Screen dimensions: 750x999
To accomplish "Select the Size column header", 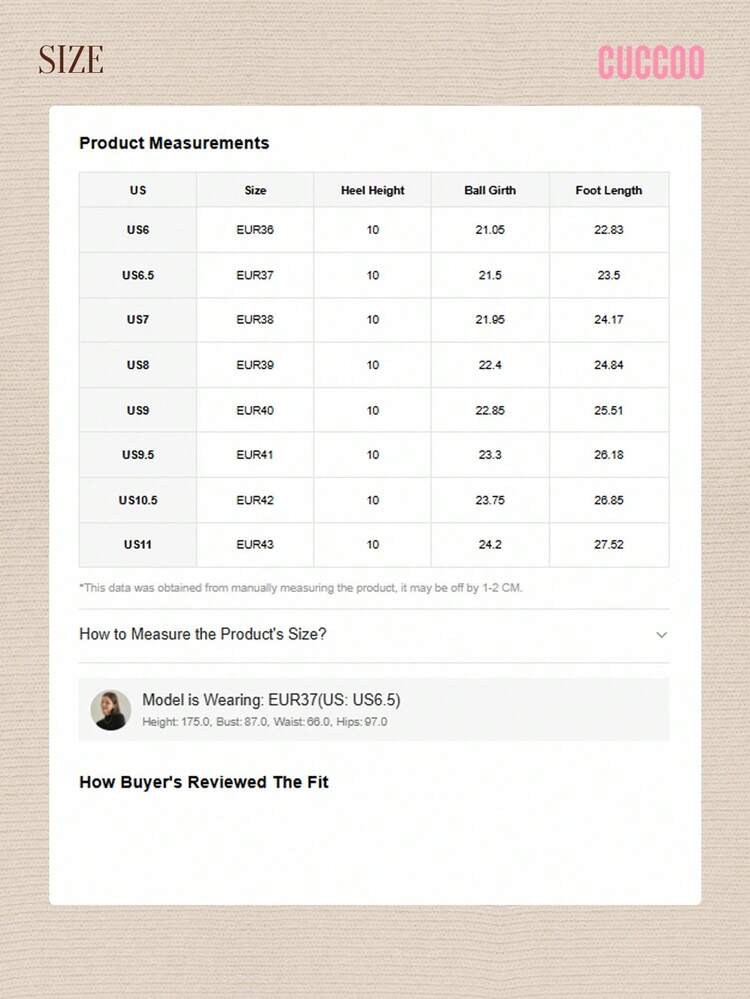I will [x=256, y=190].
